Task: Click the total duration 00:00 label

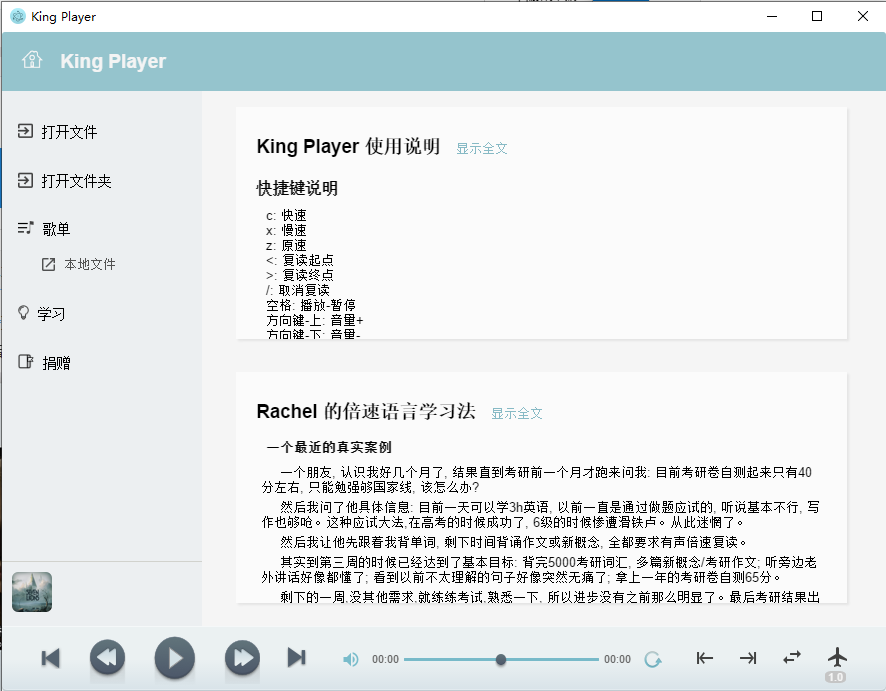Action: point(618,659)
